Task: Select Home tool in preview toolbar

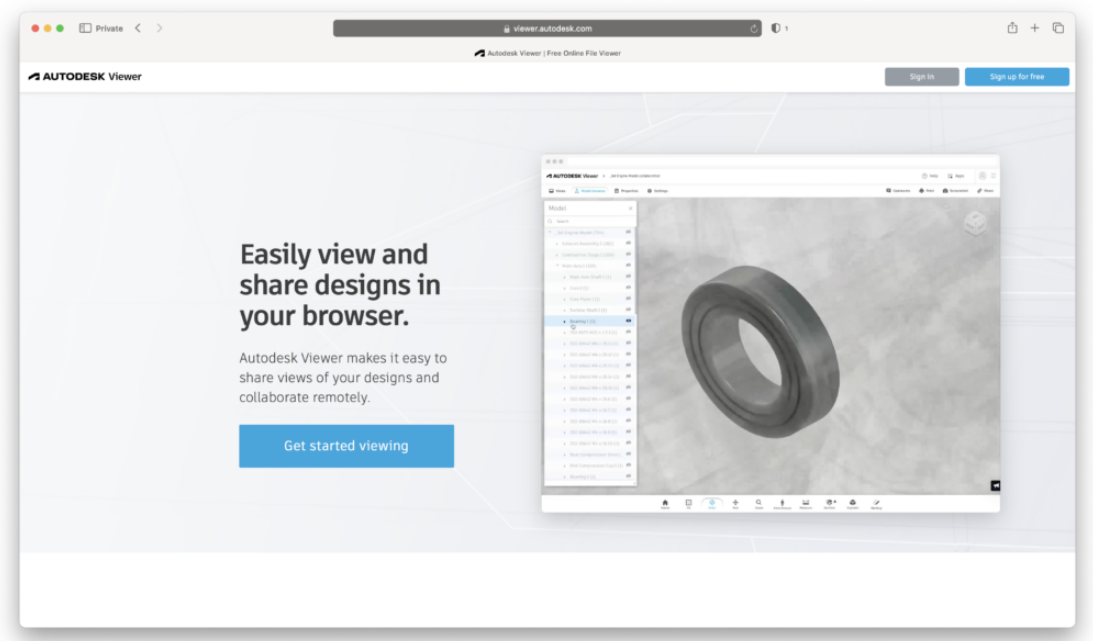Action: [x=665, y=504]
